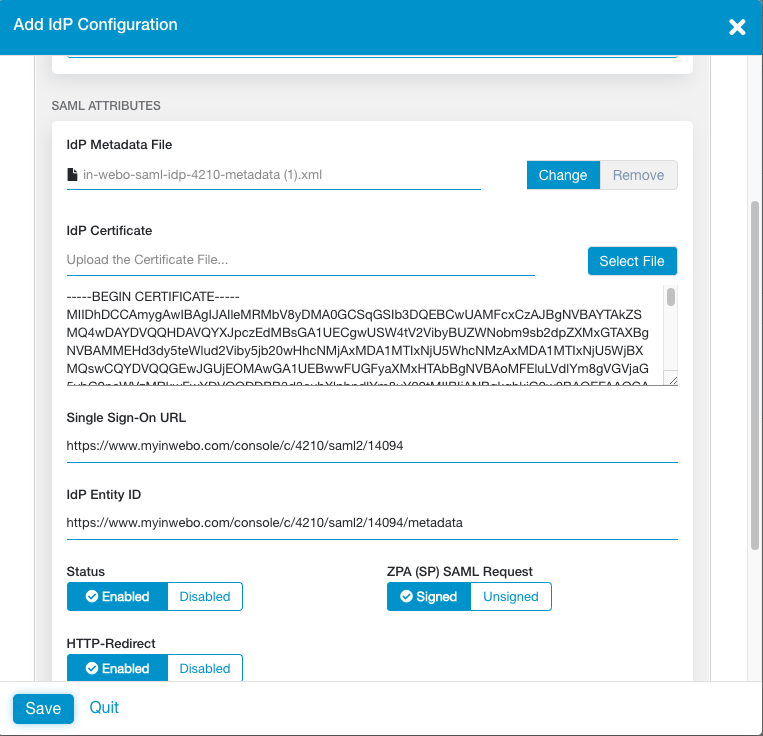
Task: Save the IdP configuration
Action: point(43,708)
